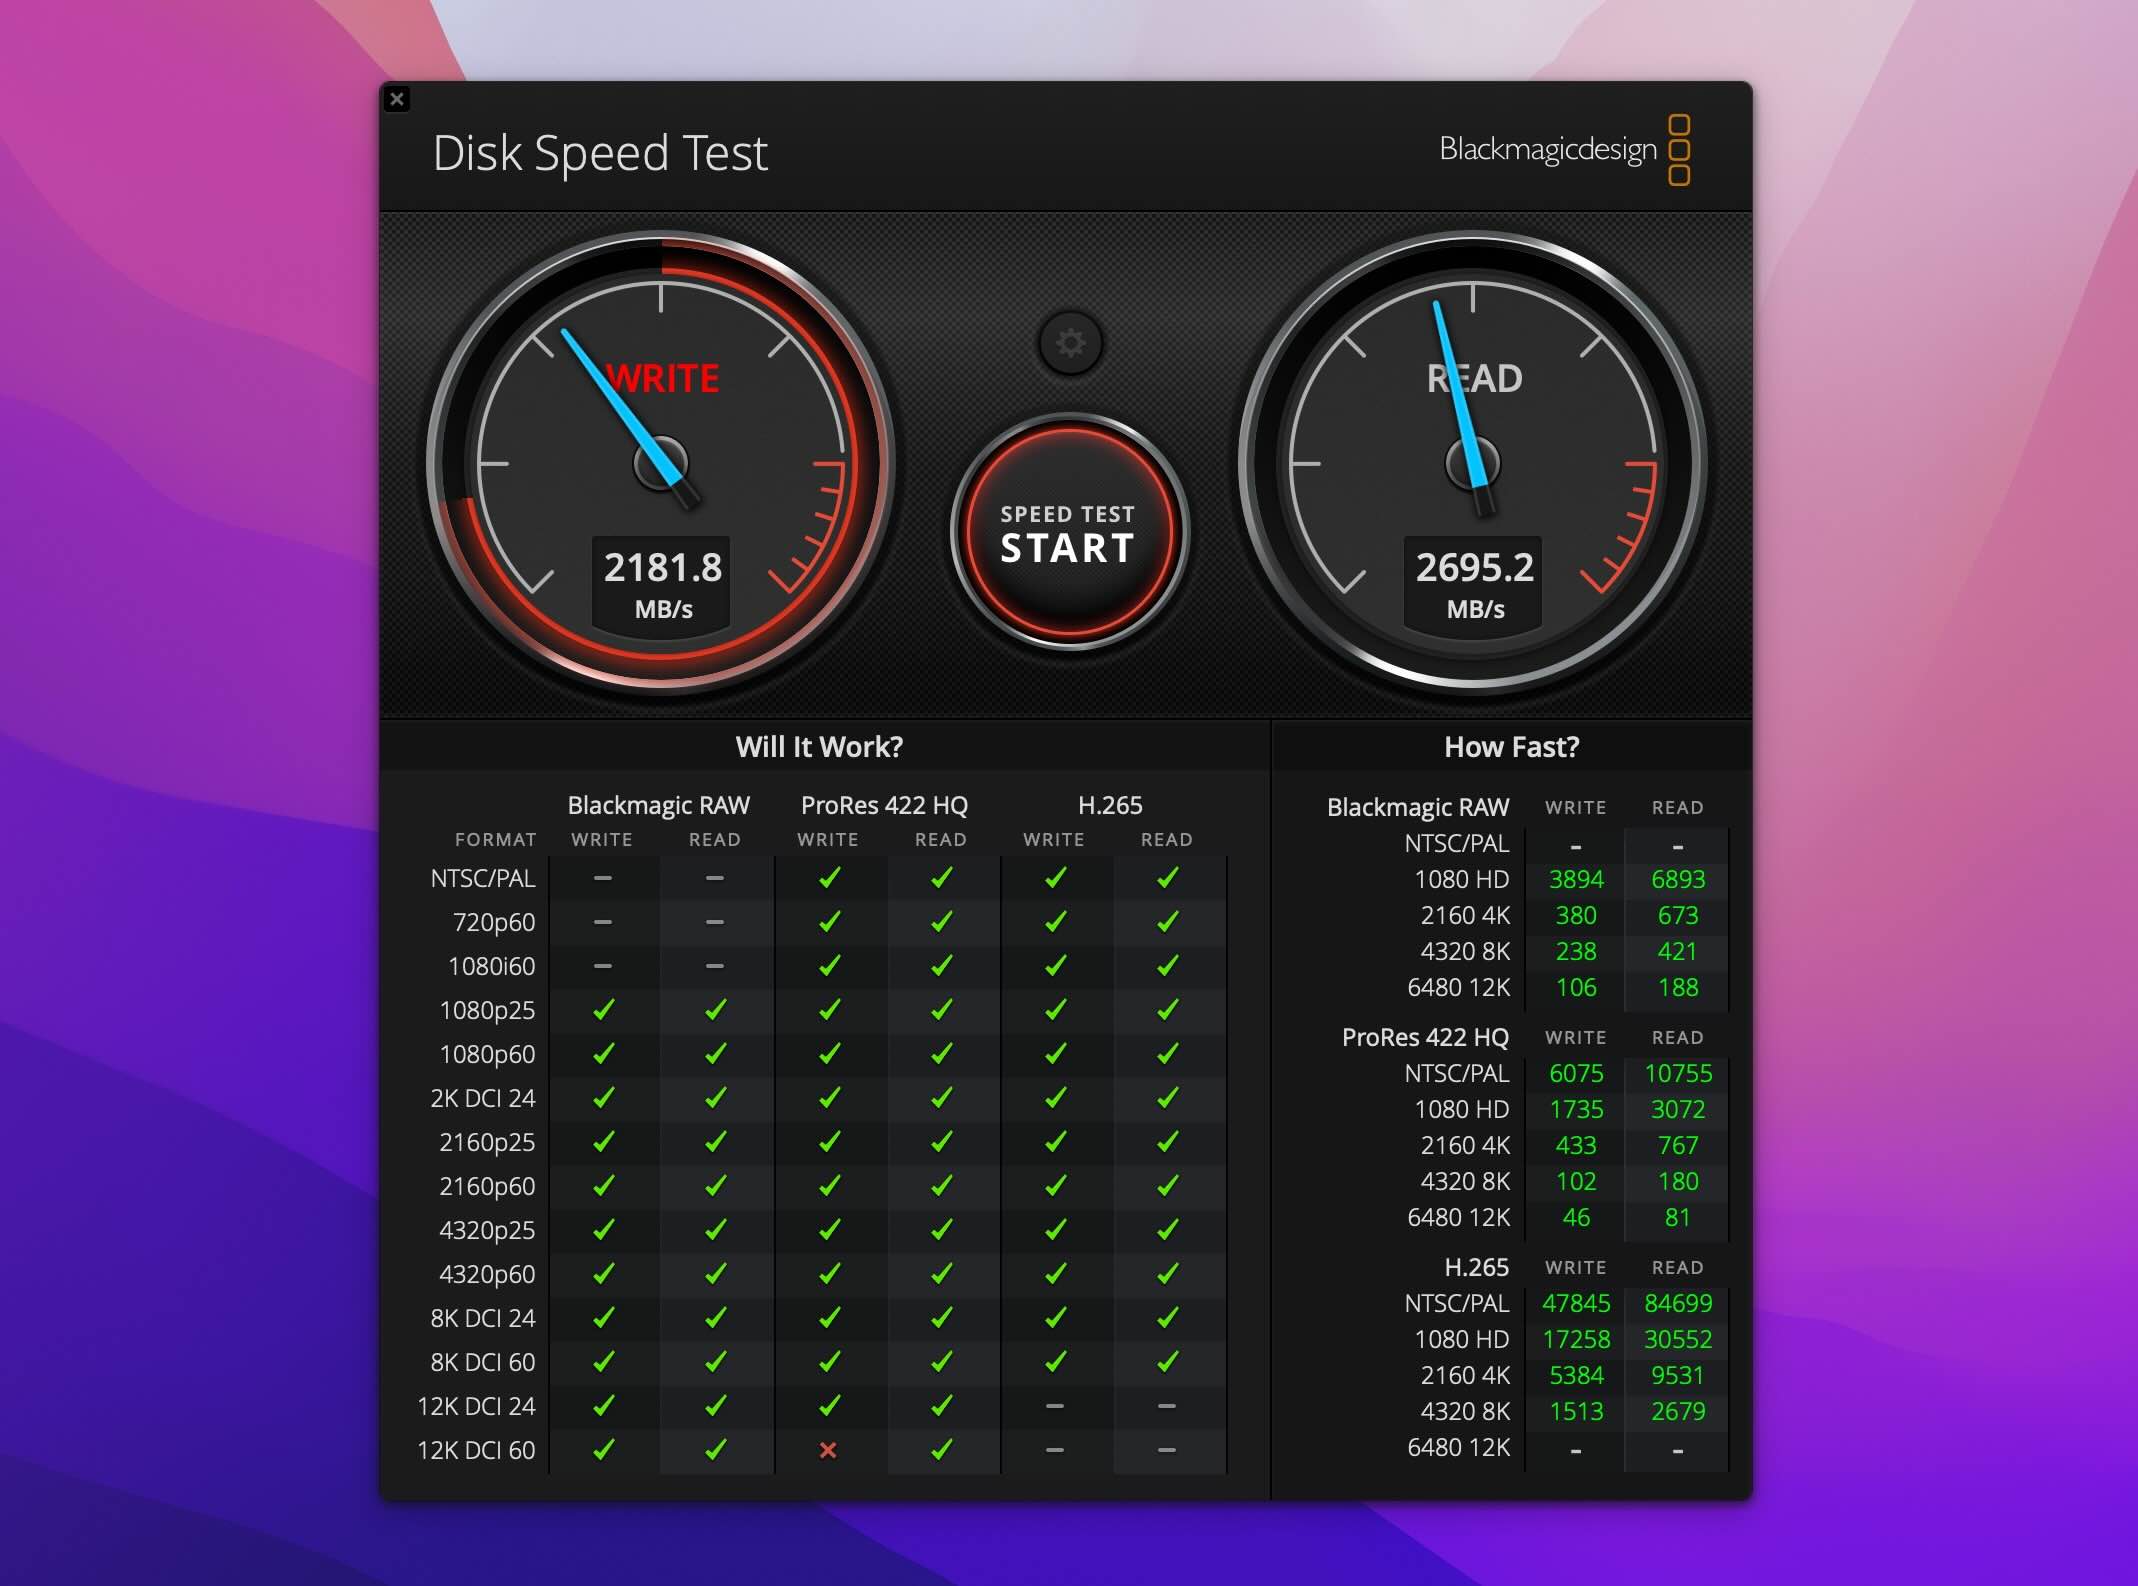Click the ProRes NTSC/PAL read value 10755
This screenshot has height=1586, width=2138.
point(1678,1073)
